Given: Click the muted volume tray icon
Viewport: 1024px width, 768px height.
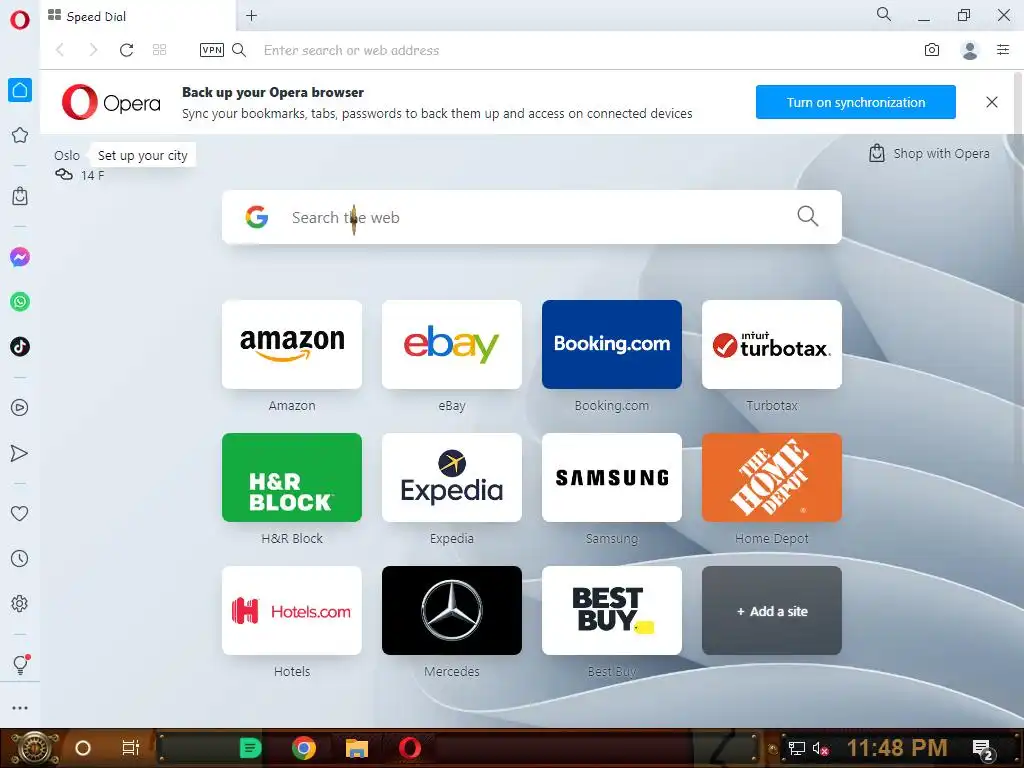Looking at the screenshot, I should click(x=820, y=748).
